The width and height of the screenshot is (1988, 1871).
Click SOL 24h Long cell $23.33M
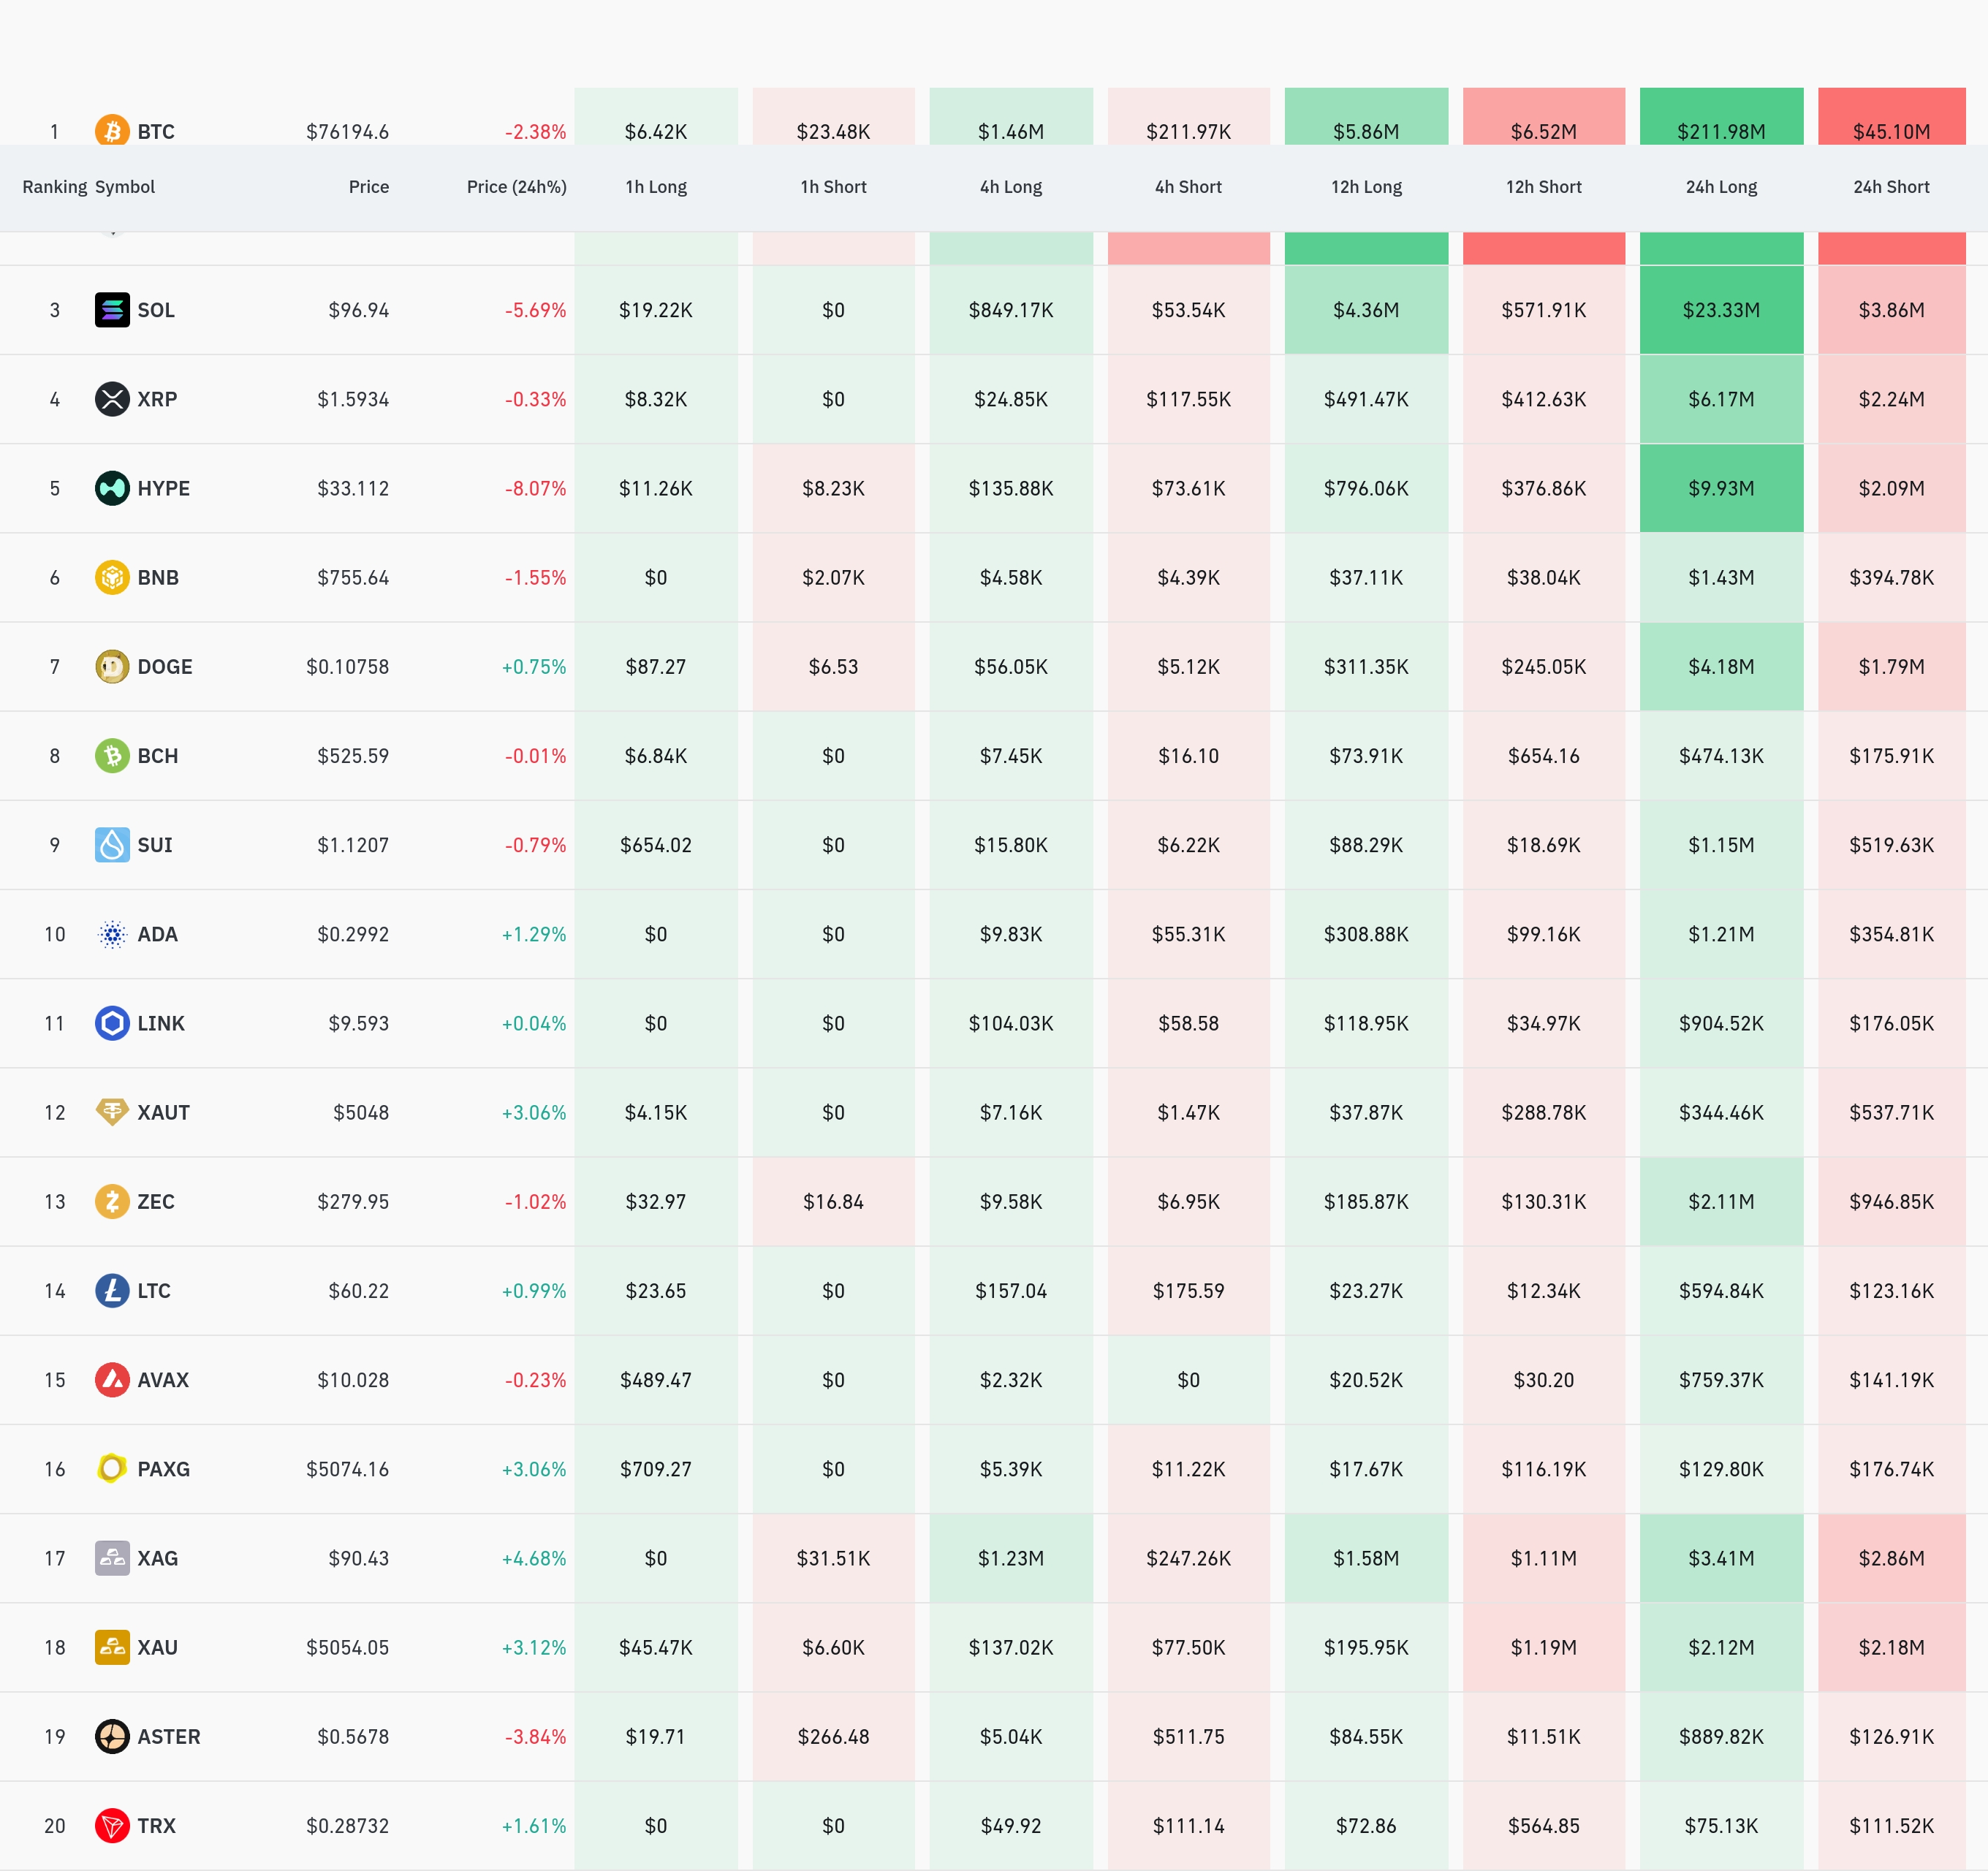1721,310
